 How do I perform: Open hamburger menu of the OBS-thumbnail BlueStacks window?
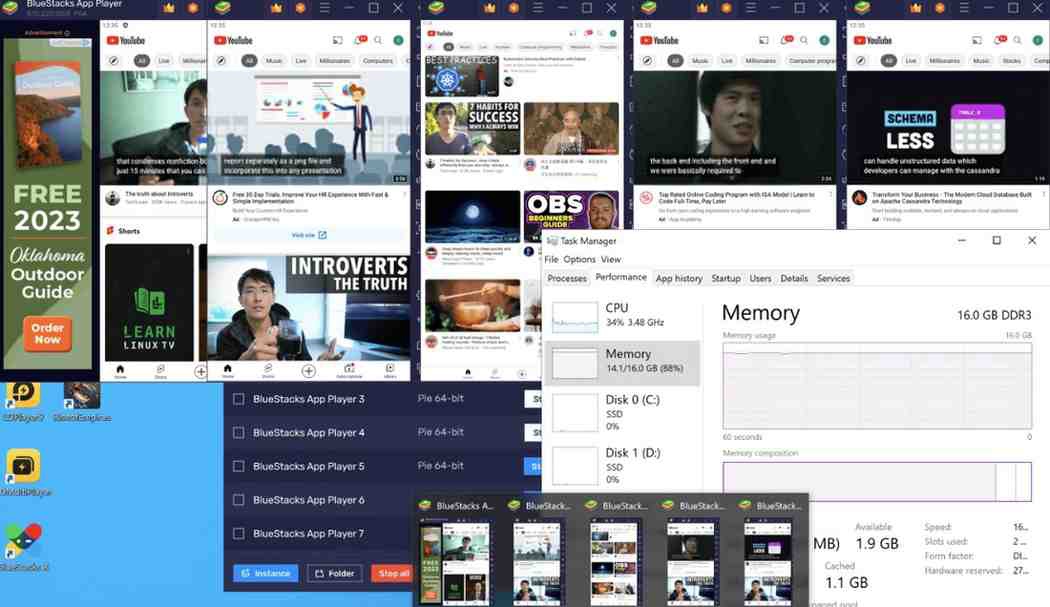tap(538, 8)
